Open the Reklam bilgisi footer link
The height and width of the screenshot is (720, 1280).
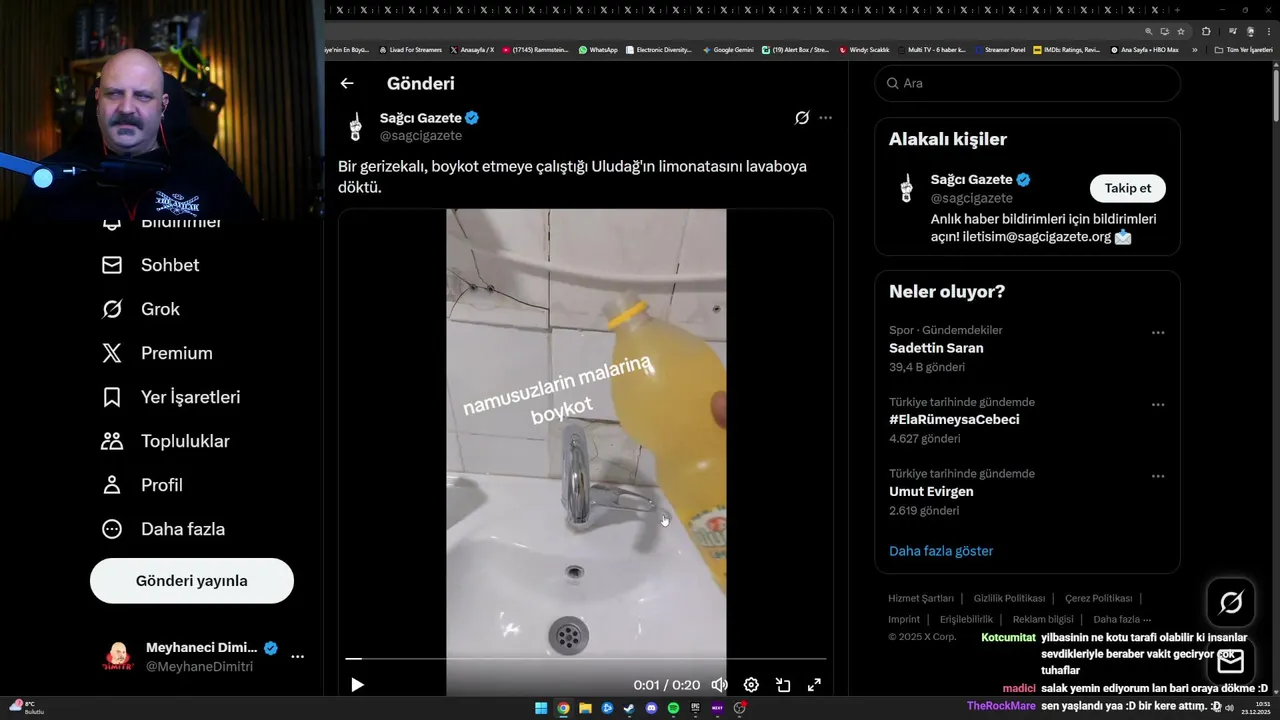pyautogui.click(x=1043, y=619)
